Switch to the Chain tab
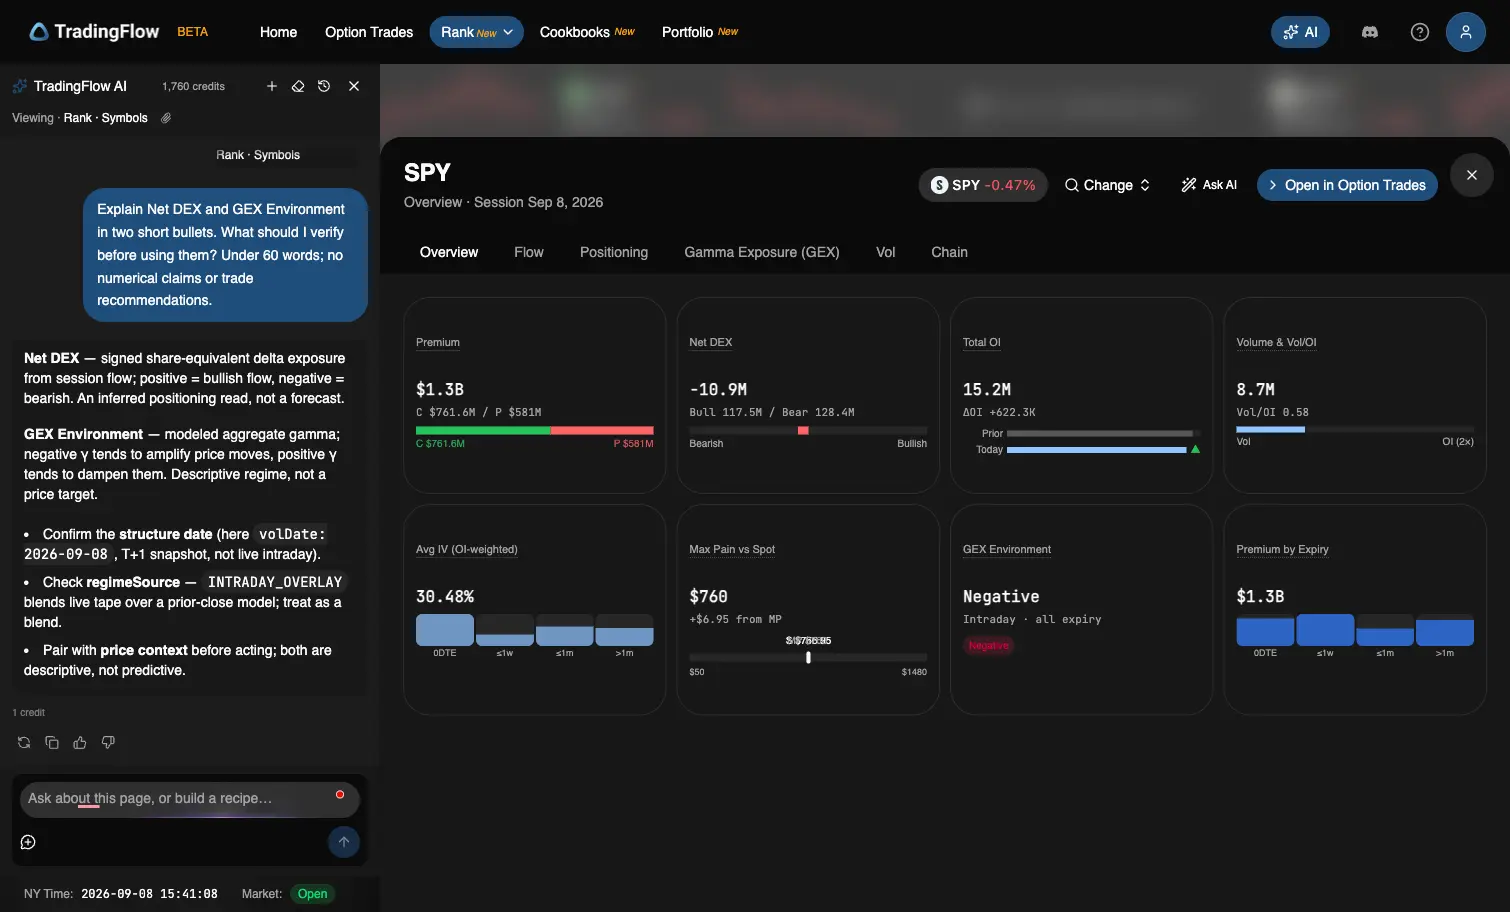 coord(949,252)
